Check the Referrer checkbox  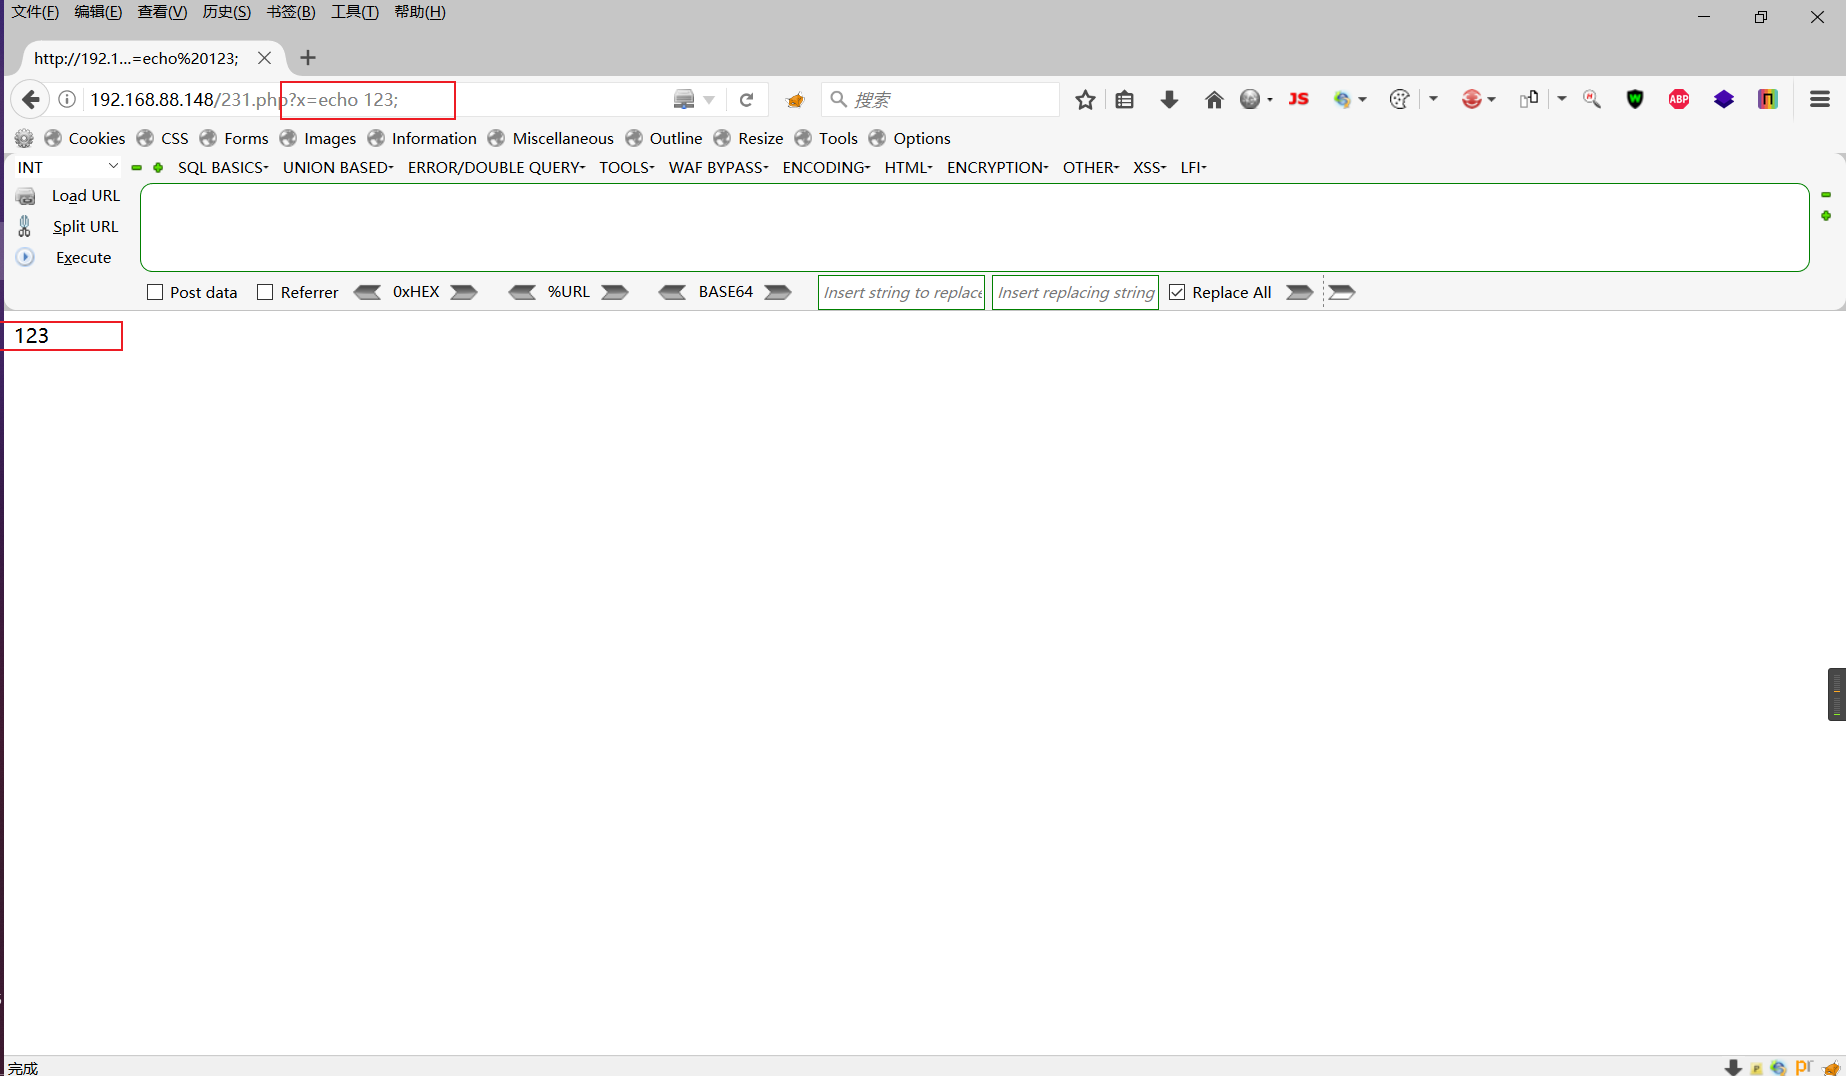(265, 291)
